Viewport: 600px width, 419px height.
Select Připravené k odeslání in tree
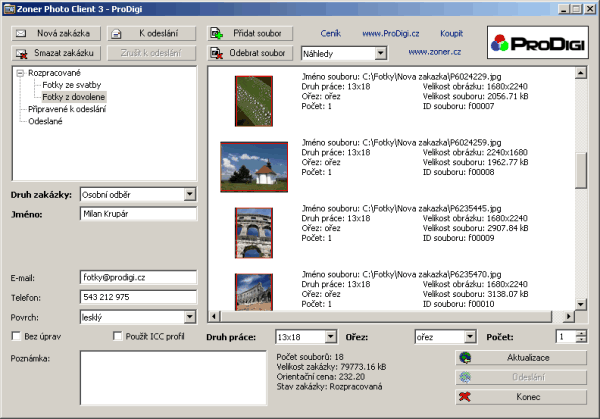tap(67, 109)
